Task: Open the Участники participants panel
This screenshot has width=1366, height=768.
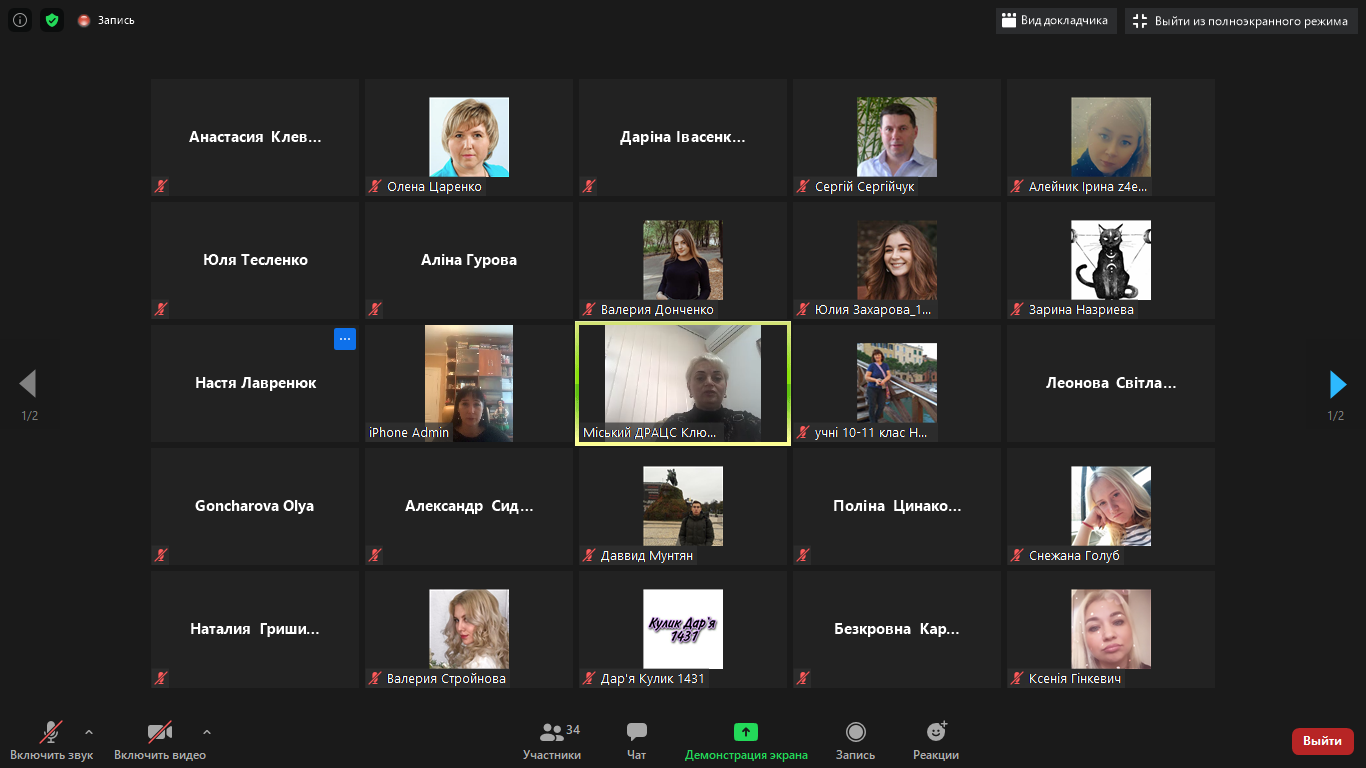Action: coord(552,742)
